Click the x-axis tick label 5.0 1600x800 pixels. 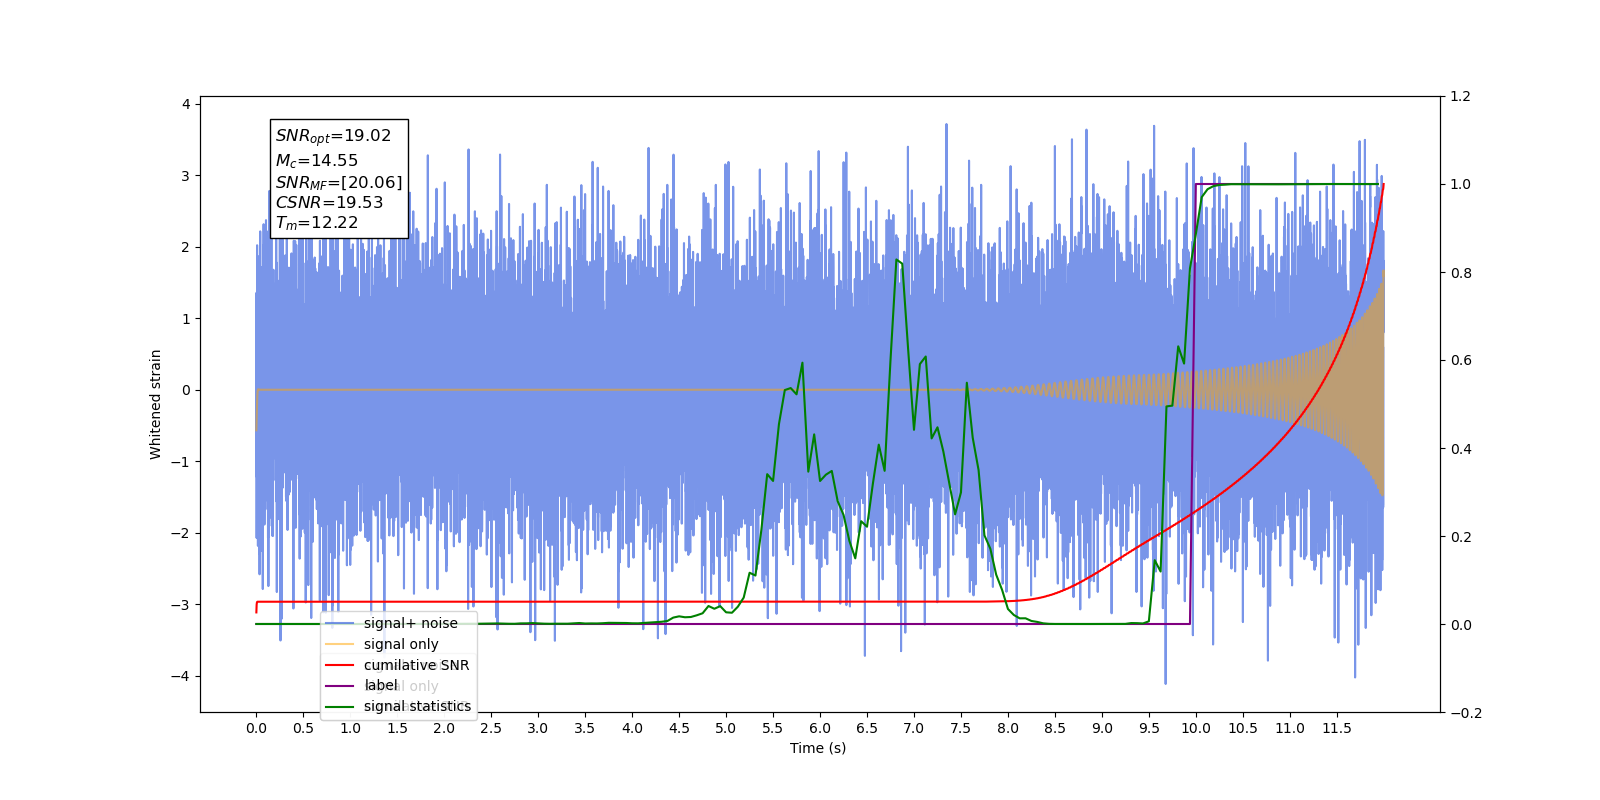pos(726,728)
